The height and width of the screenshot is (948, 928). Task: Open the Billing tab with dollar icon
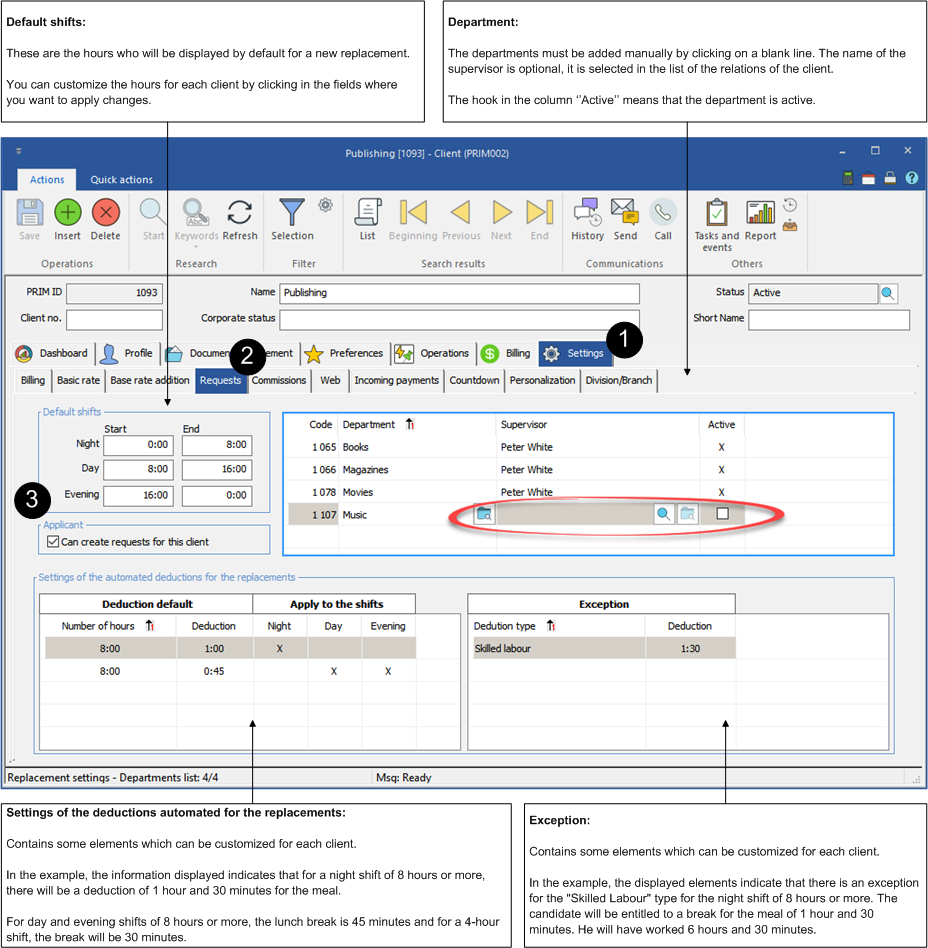[x=506, y=353]
